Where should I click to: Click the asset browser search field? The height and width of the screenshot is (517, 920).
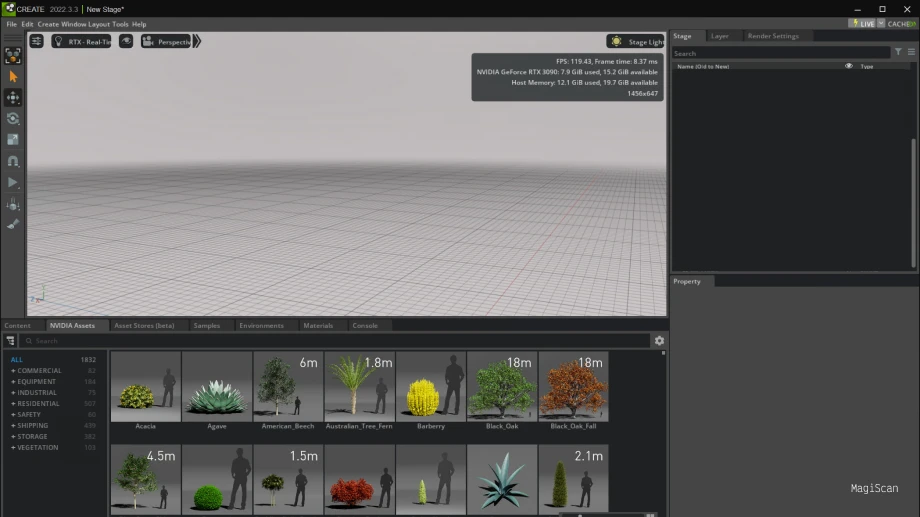[x=336, y=341]
